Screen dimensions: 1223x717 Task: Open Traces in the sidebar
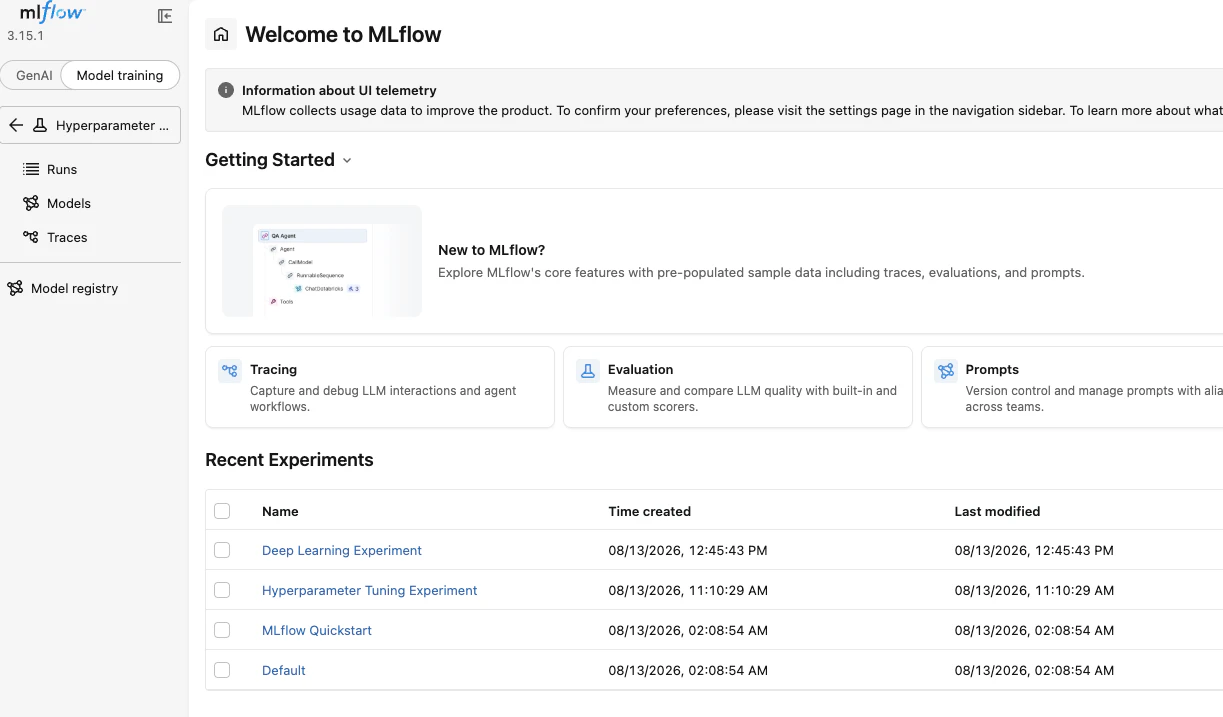pos(67,237)
